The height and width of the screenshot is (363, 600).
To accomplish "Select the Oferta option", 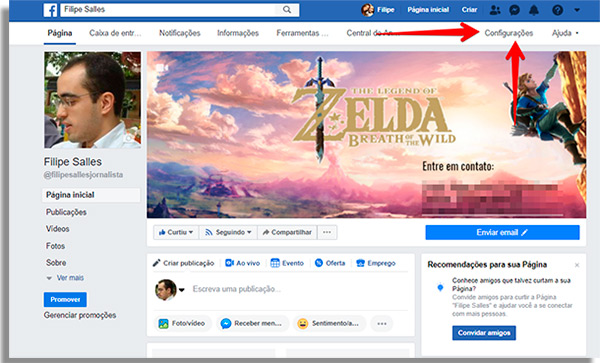I will coord(330,263).
